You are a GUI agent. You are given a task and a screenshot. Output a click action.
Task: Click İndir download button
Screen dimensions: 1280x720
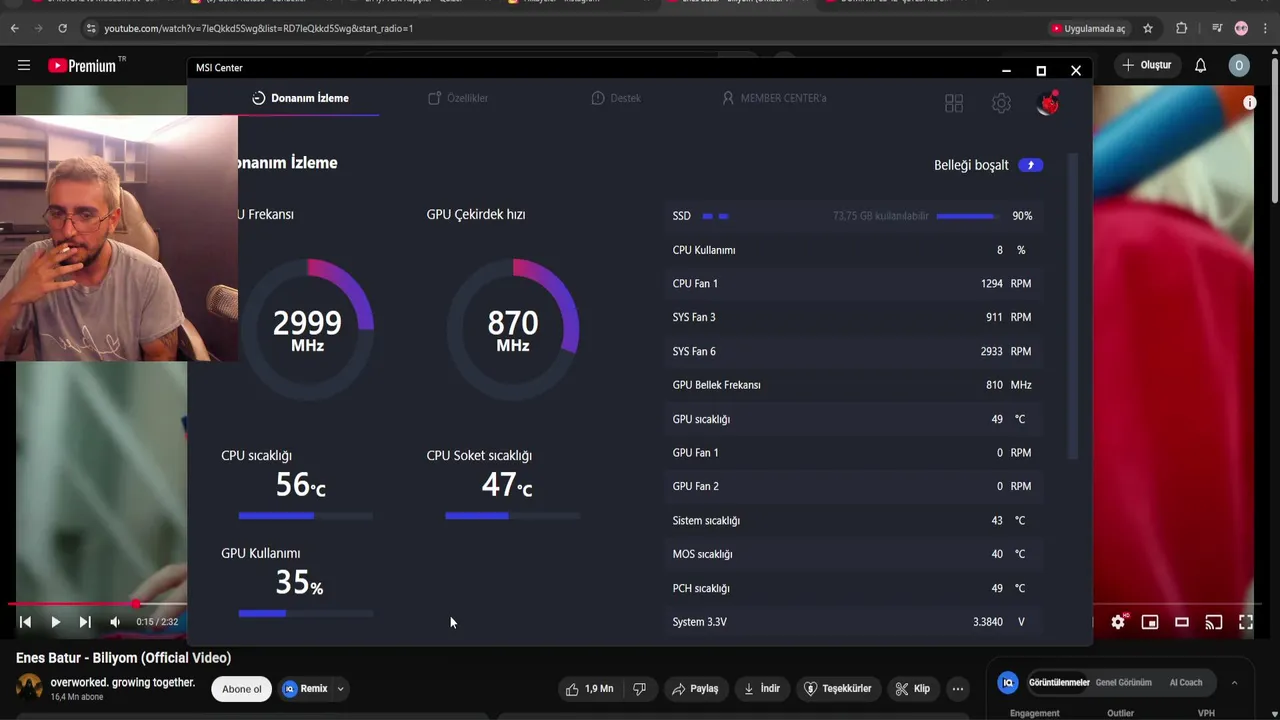(762, 689)
